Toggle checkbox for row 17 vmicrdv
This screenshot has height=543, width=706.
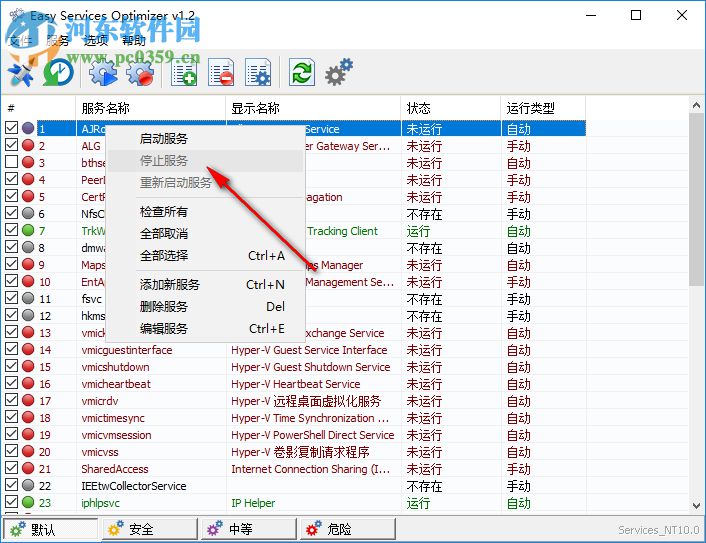(x=12, y=400)
